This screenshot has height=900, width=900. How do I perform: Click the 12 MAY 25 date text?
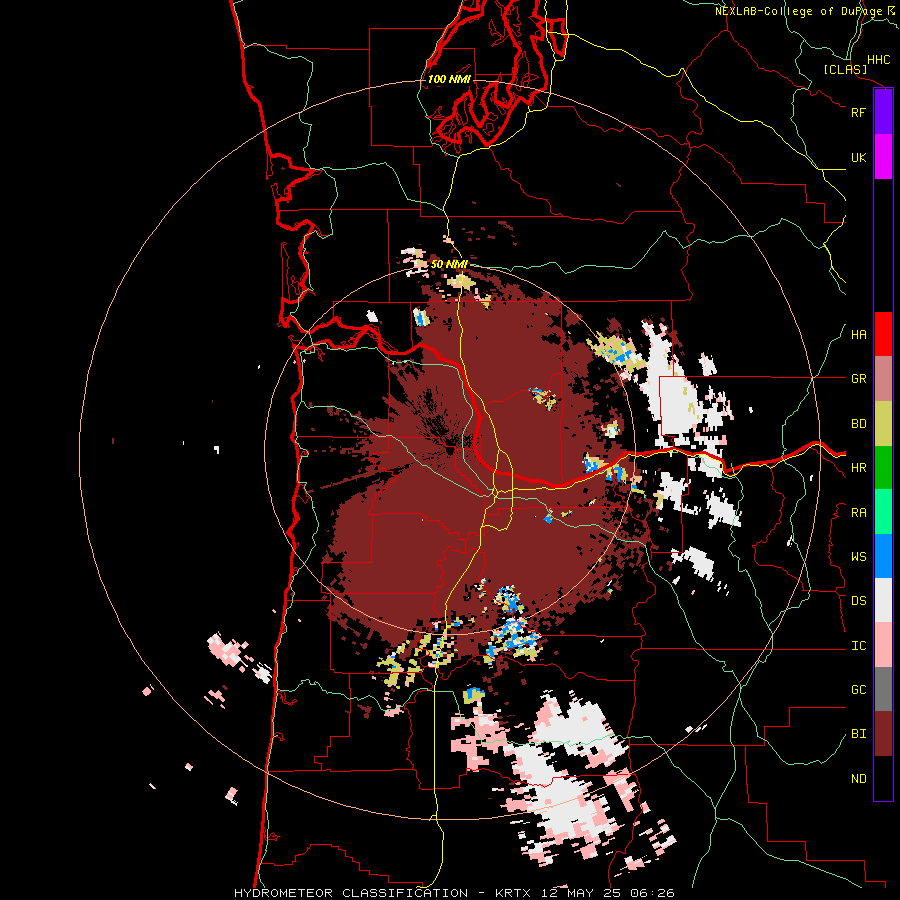tap(579, 893)
